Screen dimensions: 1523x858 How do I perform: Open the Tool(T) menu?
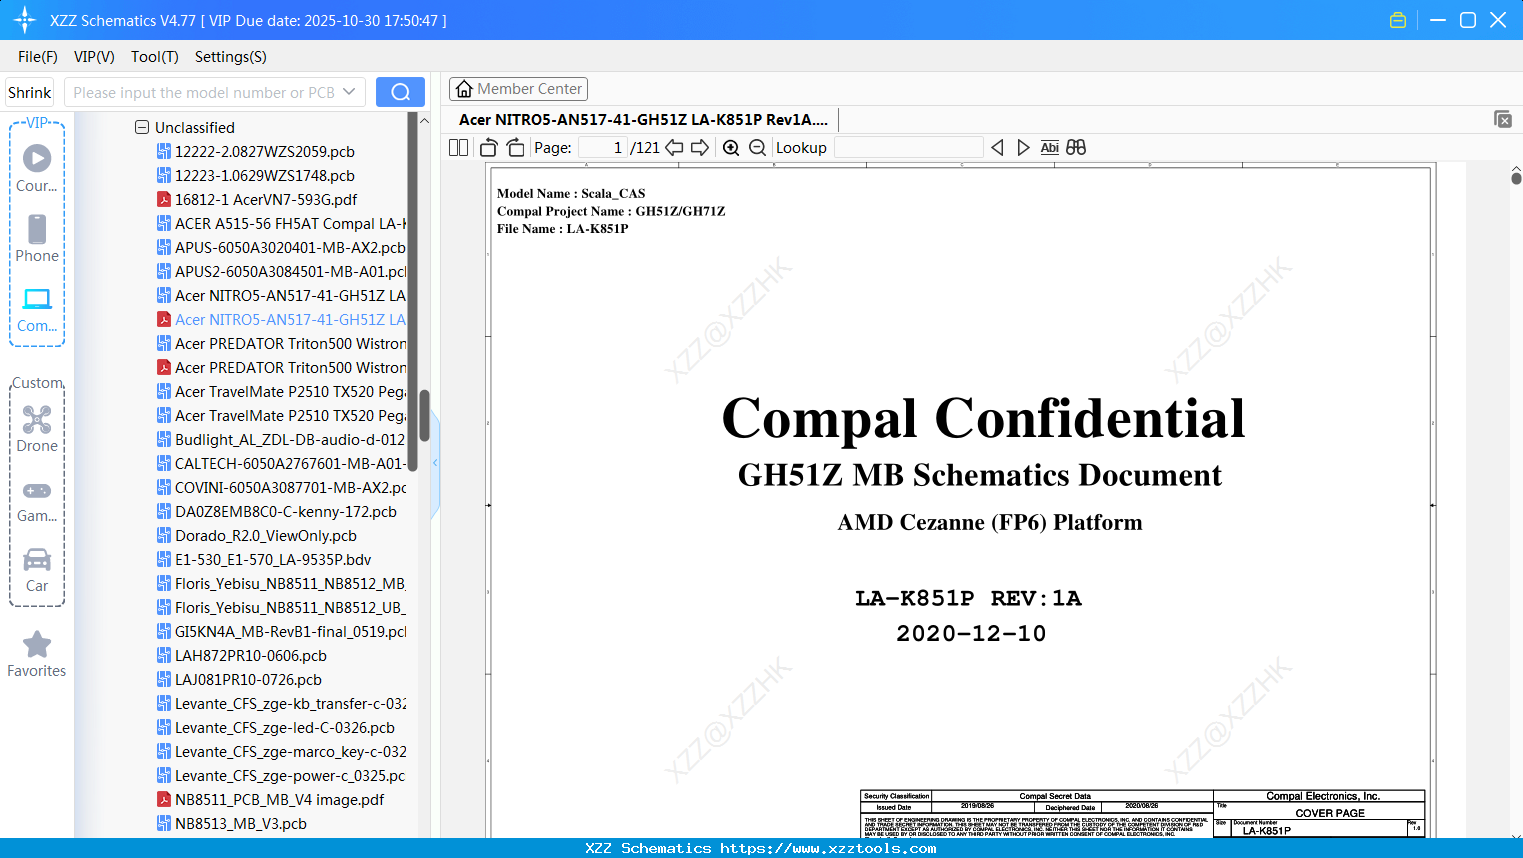[154, 57]
